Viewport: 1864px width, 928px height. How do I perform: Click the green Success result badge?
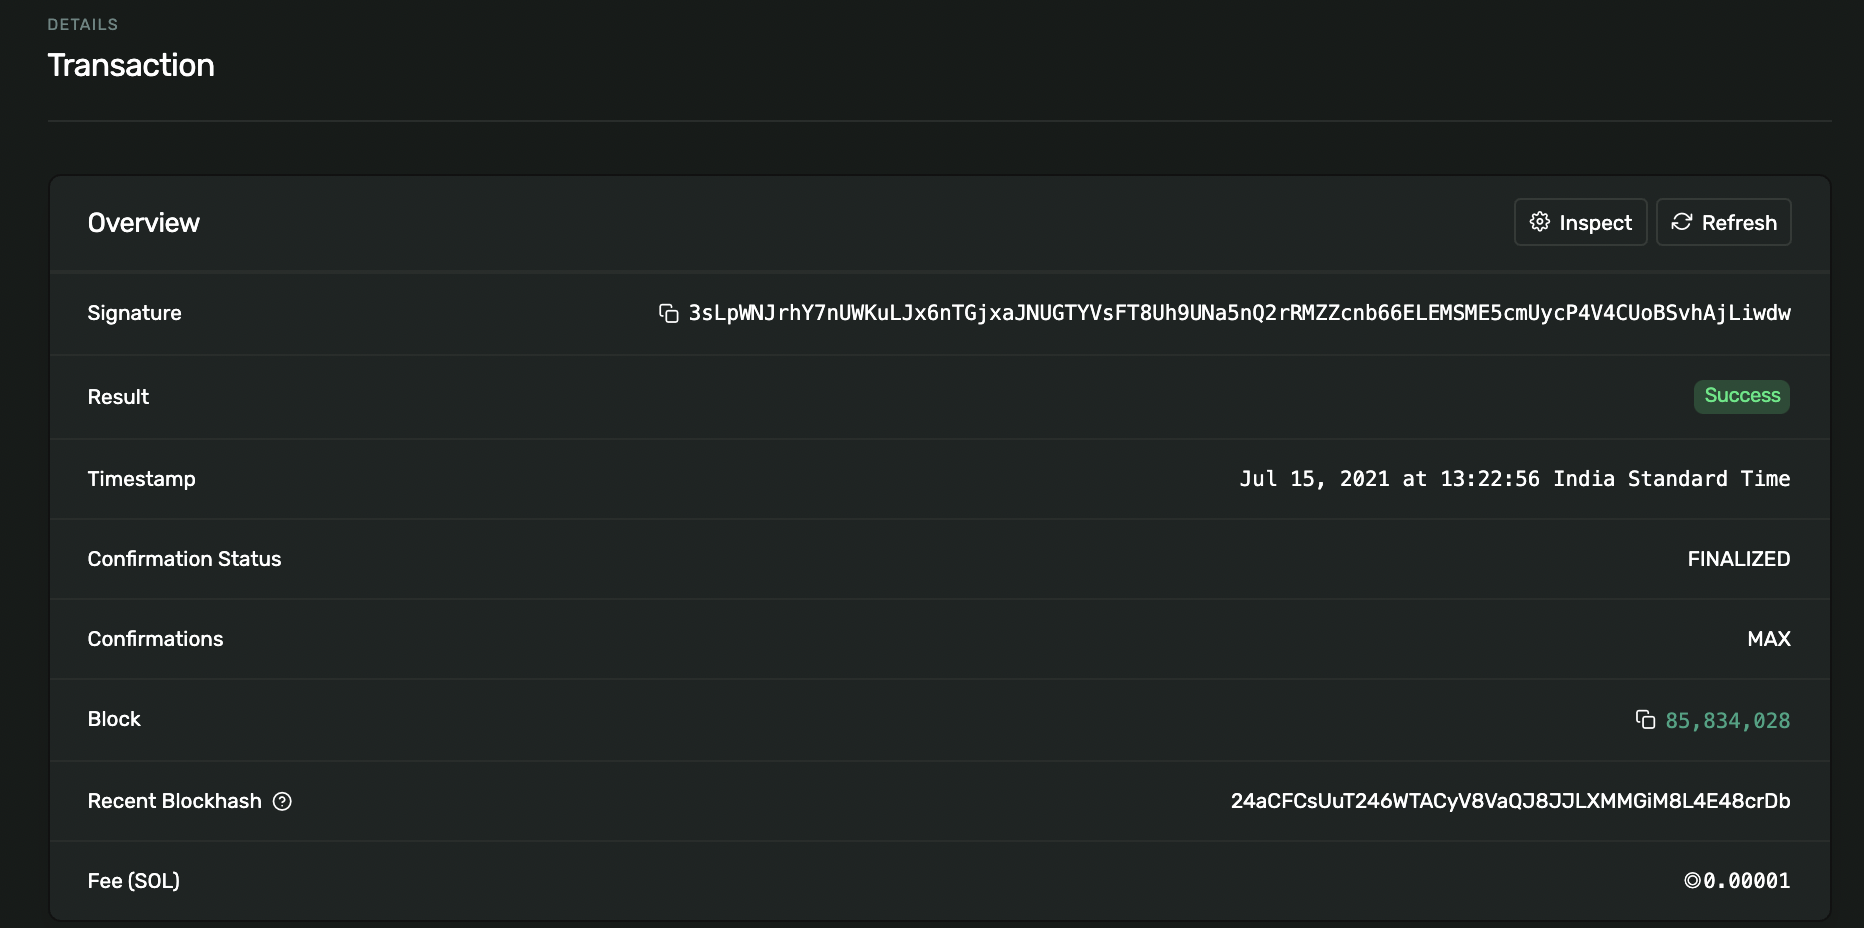[x=1741, y=396]
